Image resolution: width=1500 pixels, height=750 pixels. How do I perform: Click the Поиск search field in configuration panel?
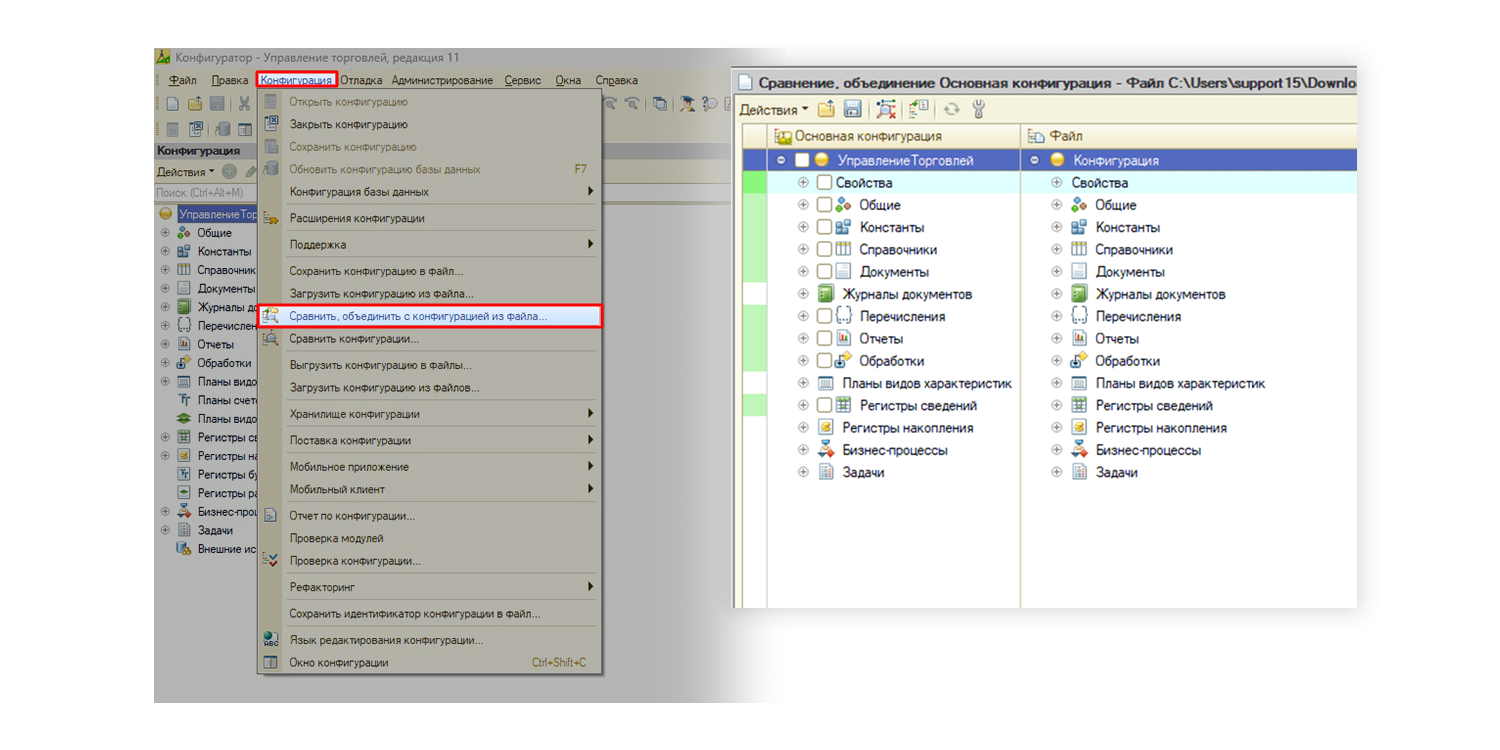click(x=205, y=193)
